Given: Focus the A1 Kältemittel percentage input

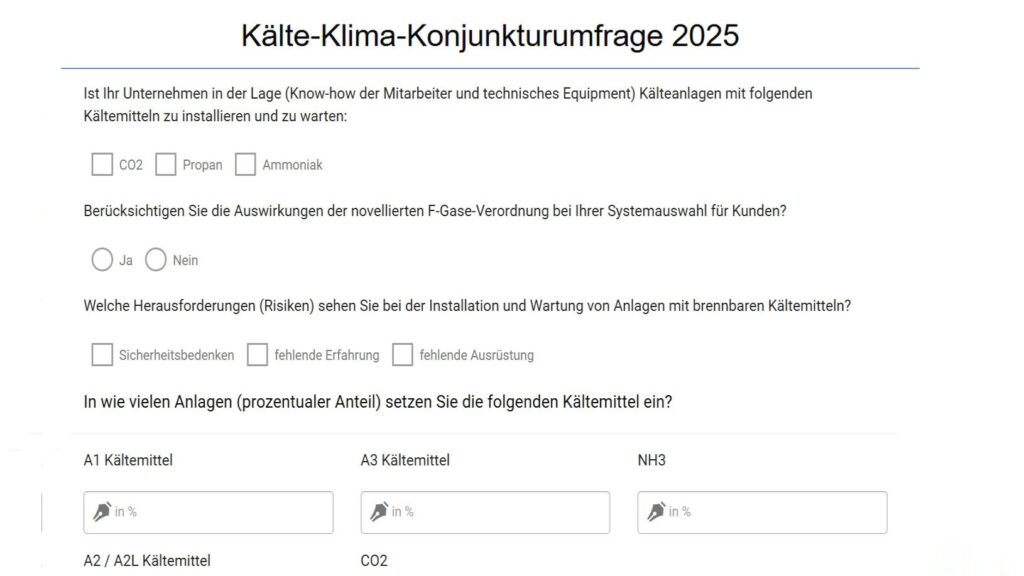Looking at the screenshot, I should (208, 513).
